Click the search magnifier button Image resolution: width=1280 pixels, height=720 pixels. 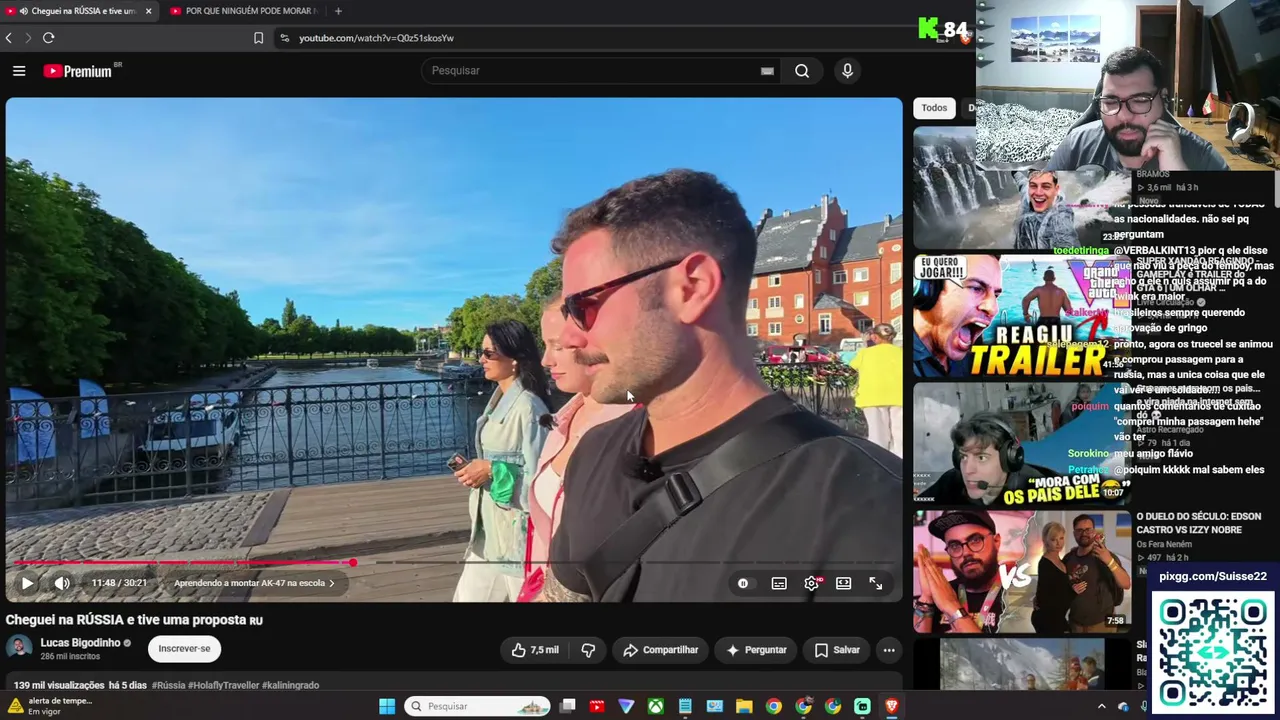(802, 71)
